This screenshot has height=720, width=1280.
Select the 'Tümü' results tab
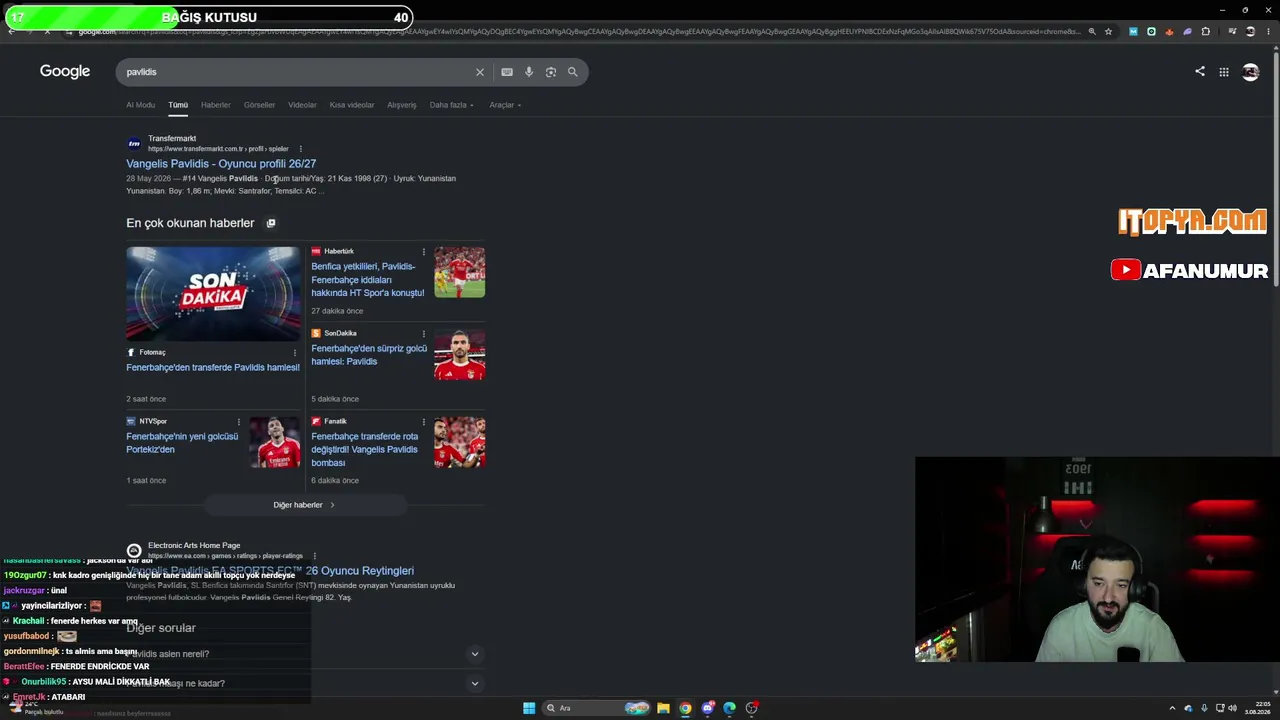(178, 105)
